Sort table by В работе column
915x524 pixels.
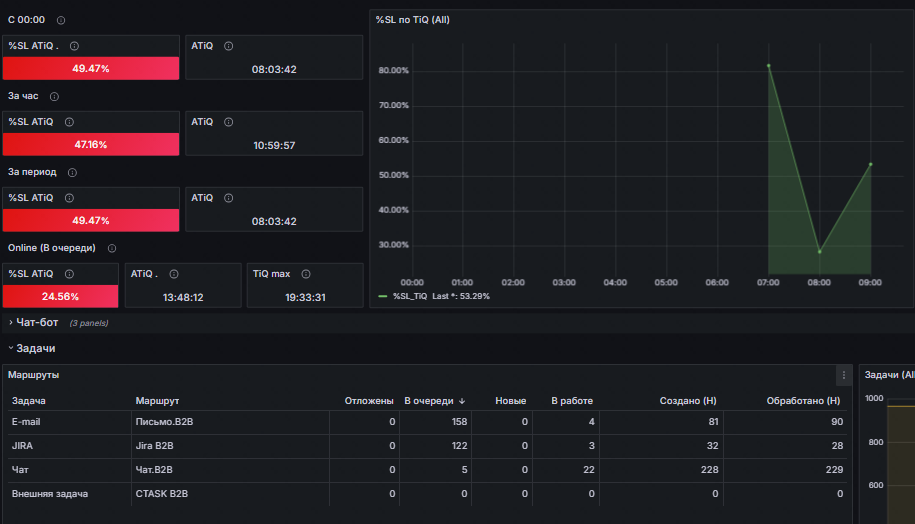(x=572, y=401)
